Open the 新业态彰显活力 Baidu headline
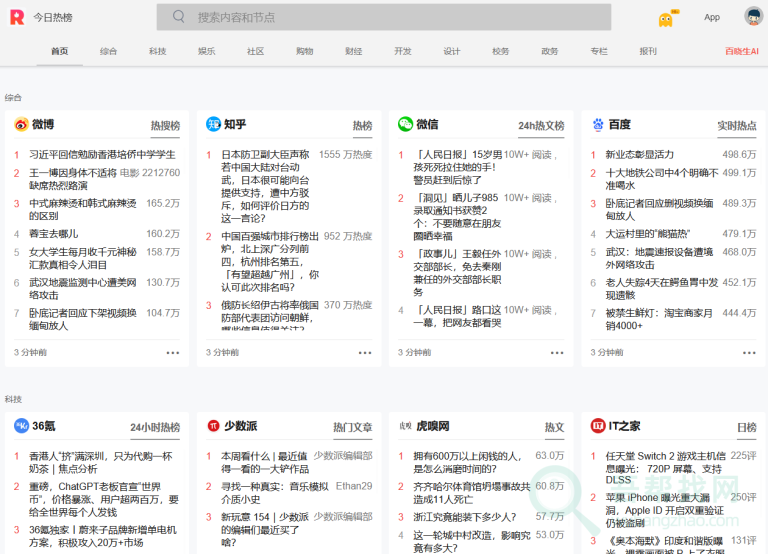 (639, 155)
